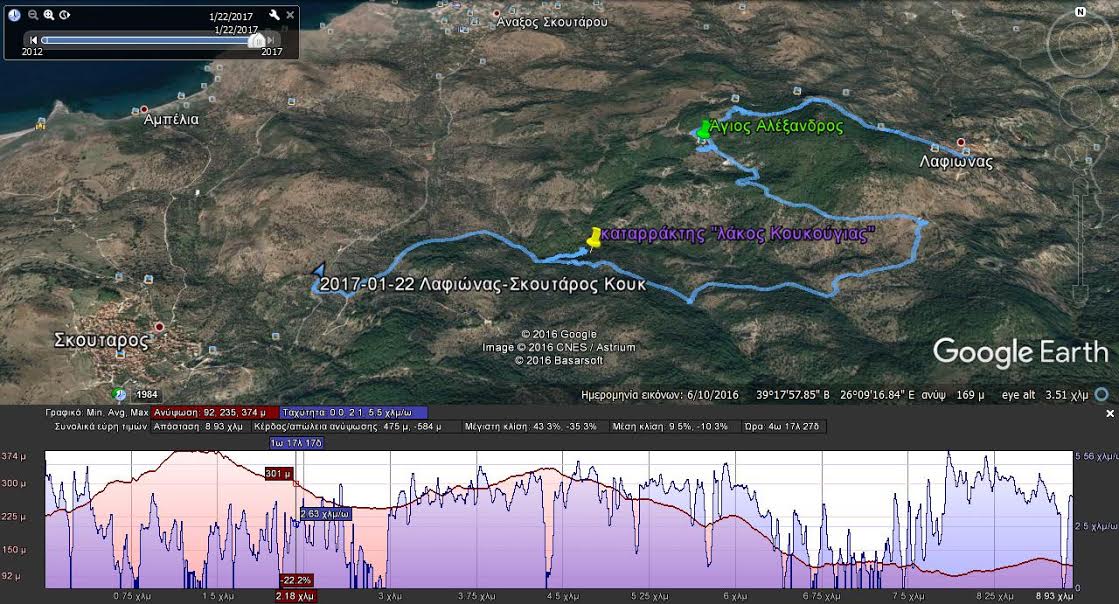
Task: Click the historical imagery clock icon
Action: point(14,15)
